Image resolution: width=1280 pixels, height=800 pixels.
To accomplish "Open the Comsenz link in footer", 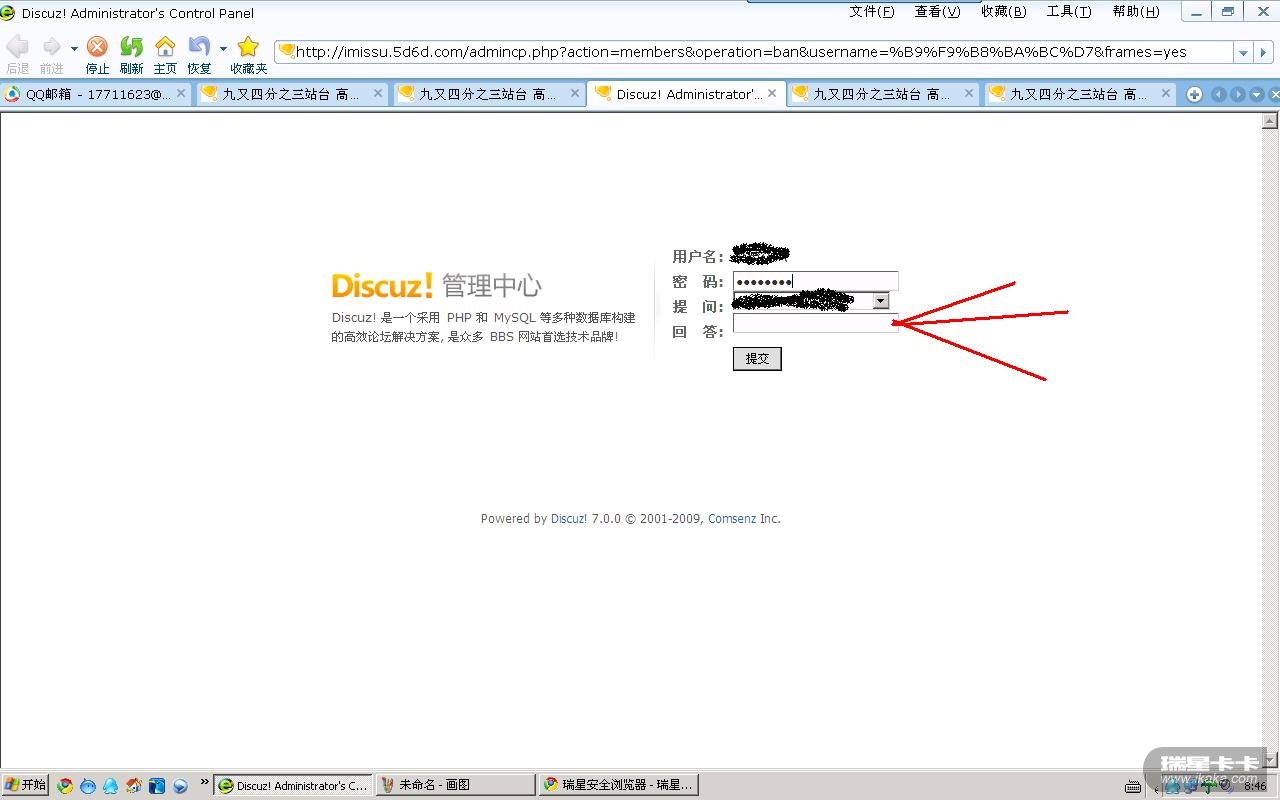I will [732, 519].
